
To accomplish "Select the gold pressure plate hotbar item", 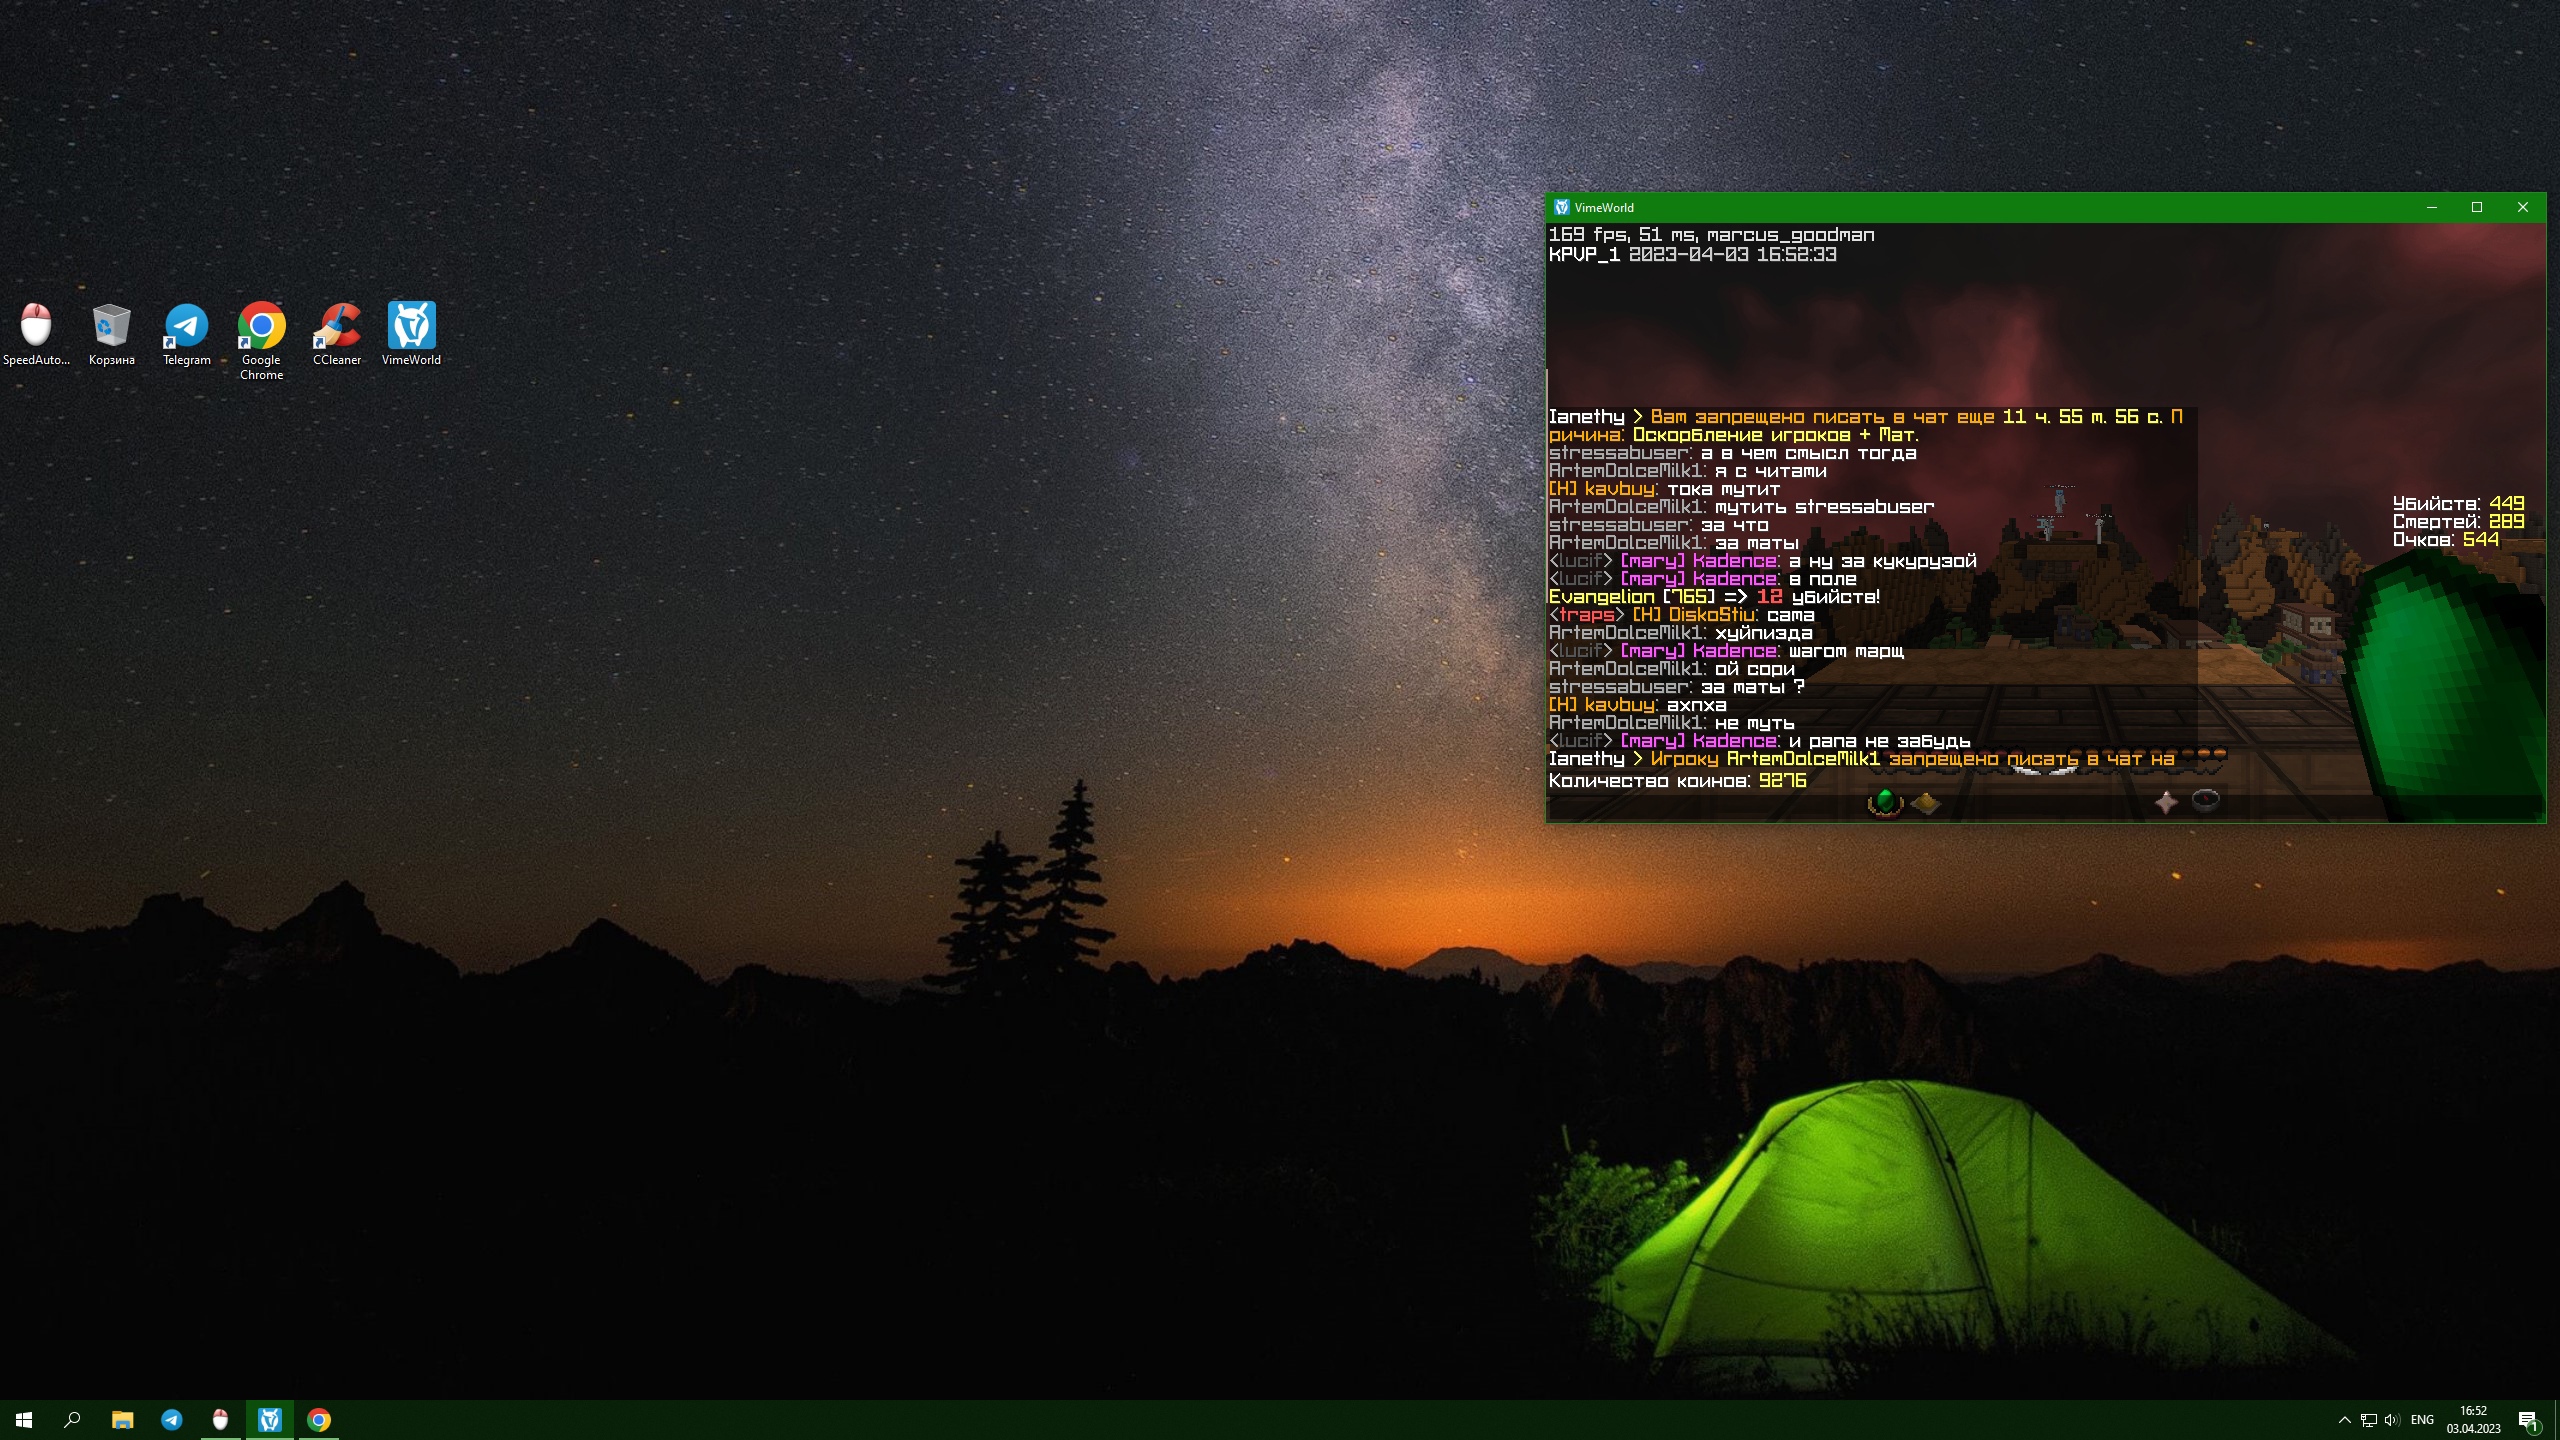I will click(1925, 803).
